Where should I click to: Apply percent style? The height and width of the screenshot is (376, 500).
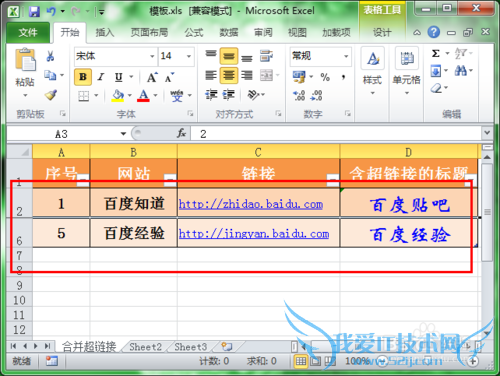325,77
